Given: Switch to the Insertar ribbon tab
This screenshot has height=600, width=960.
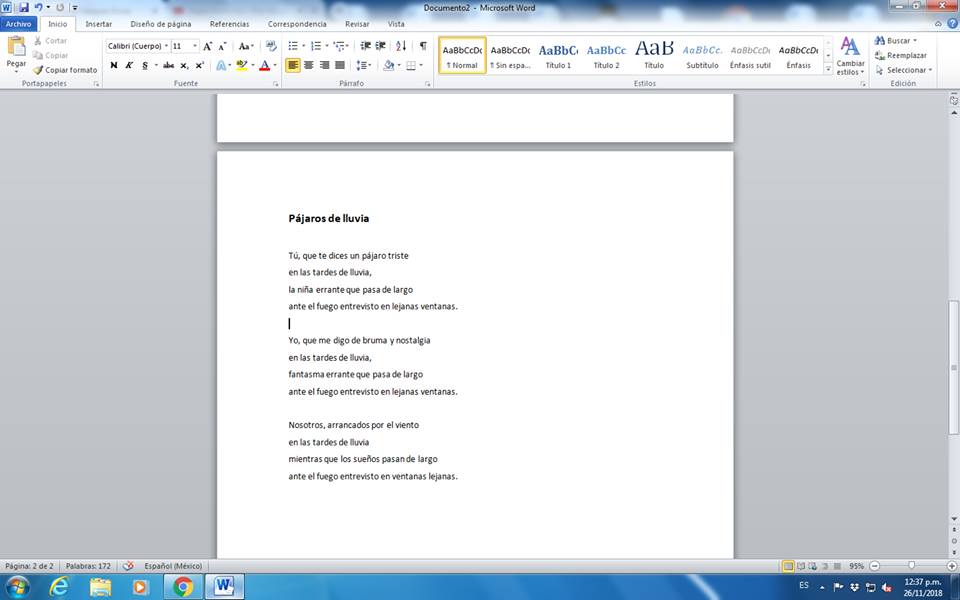Looking at the screenshot, I should 98,23.
